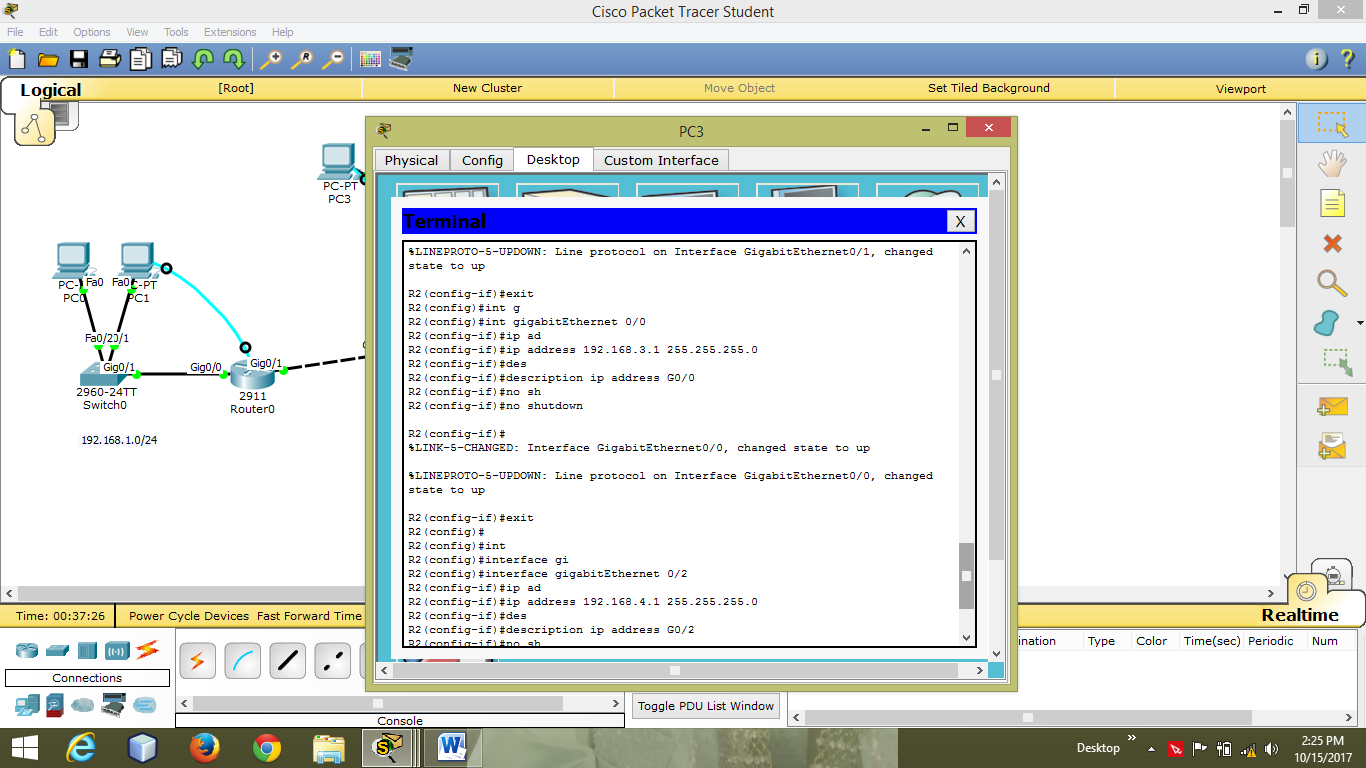Open the drawing palette icon
The height and width of the screenshot is (768, 1366).
coord(370,59)
